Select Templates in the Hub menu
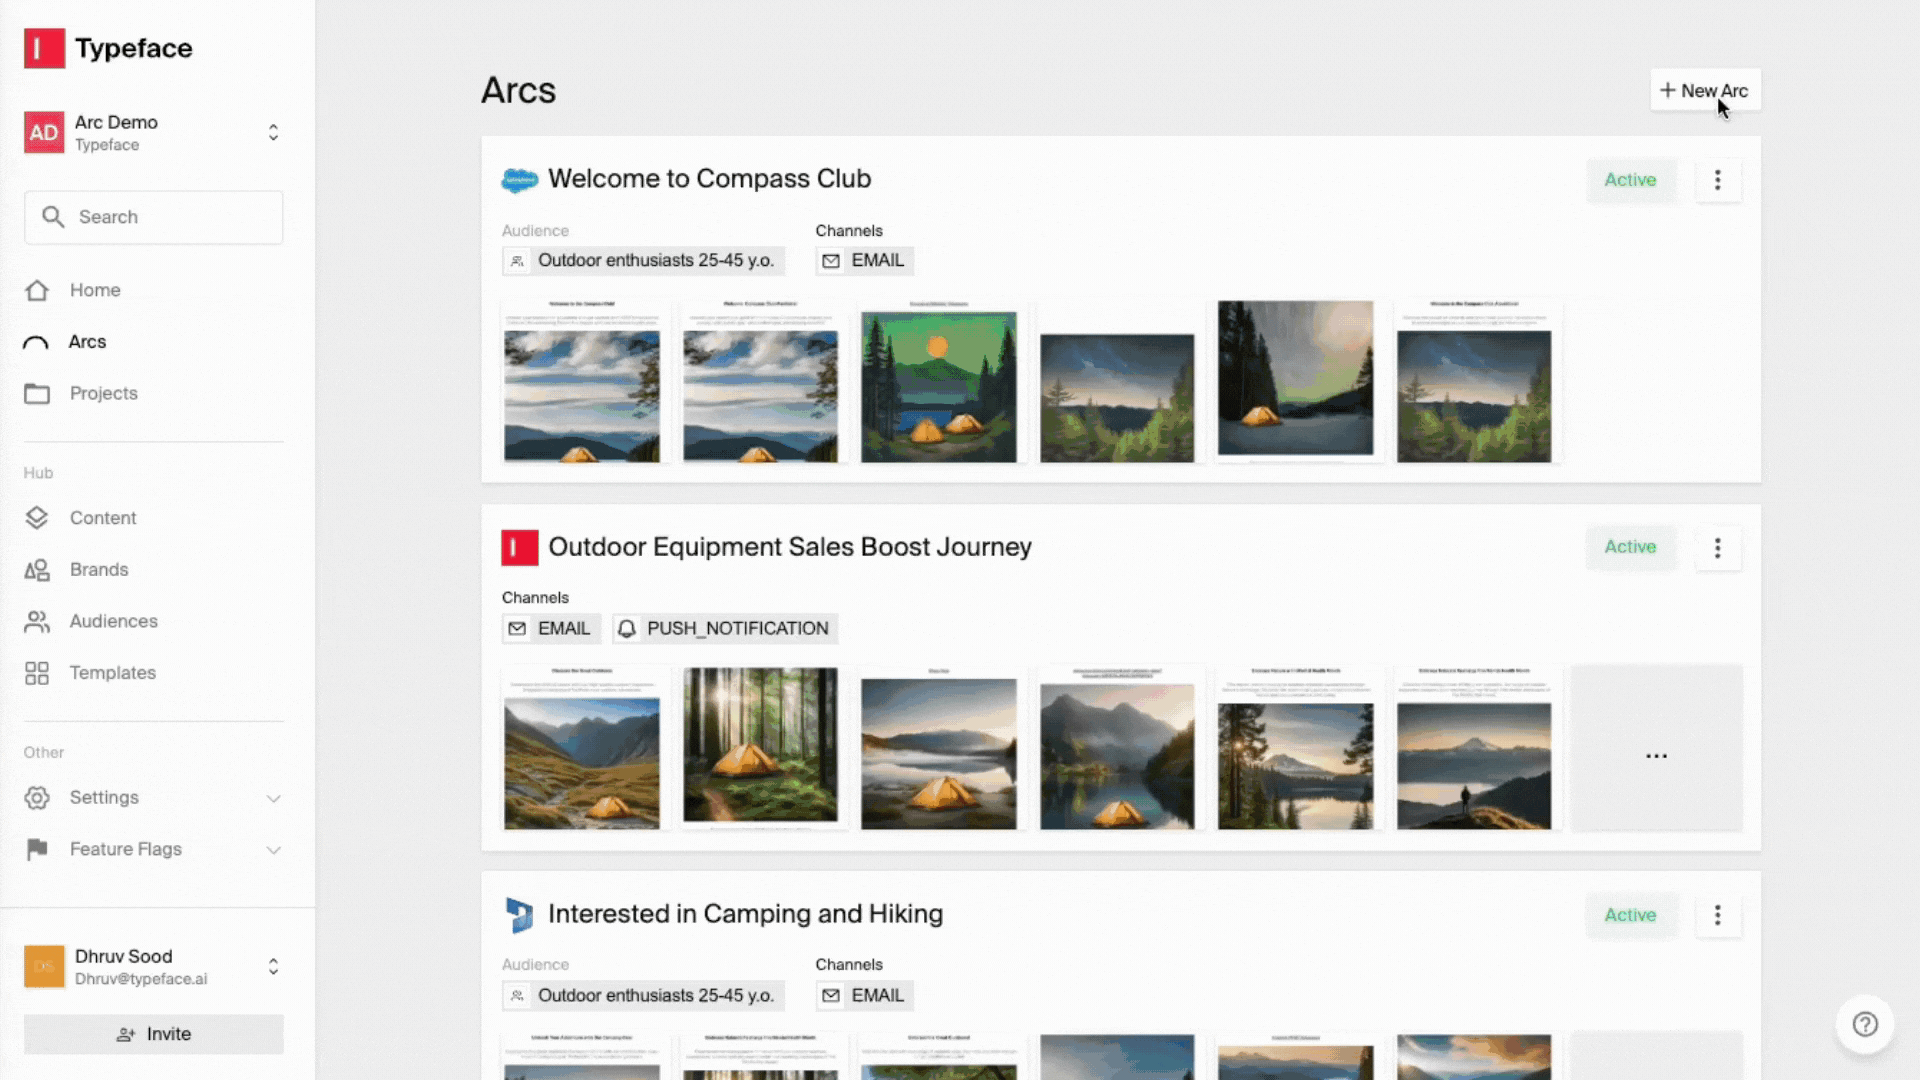Image resolution: width=1920 pixels, height=1080 pixels. tap(112, 672)
